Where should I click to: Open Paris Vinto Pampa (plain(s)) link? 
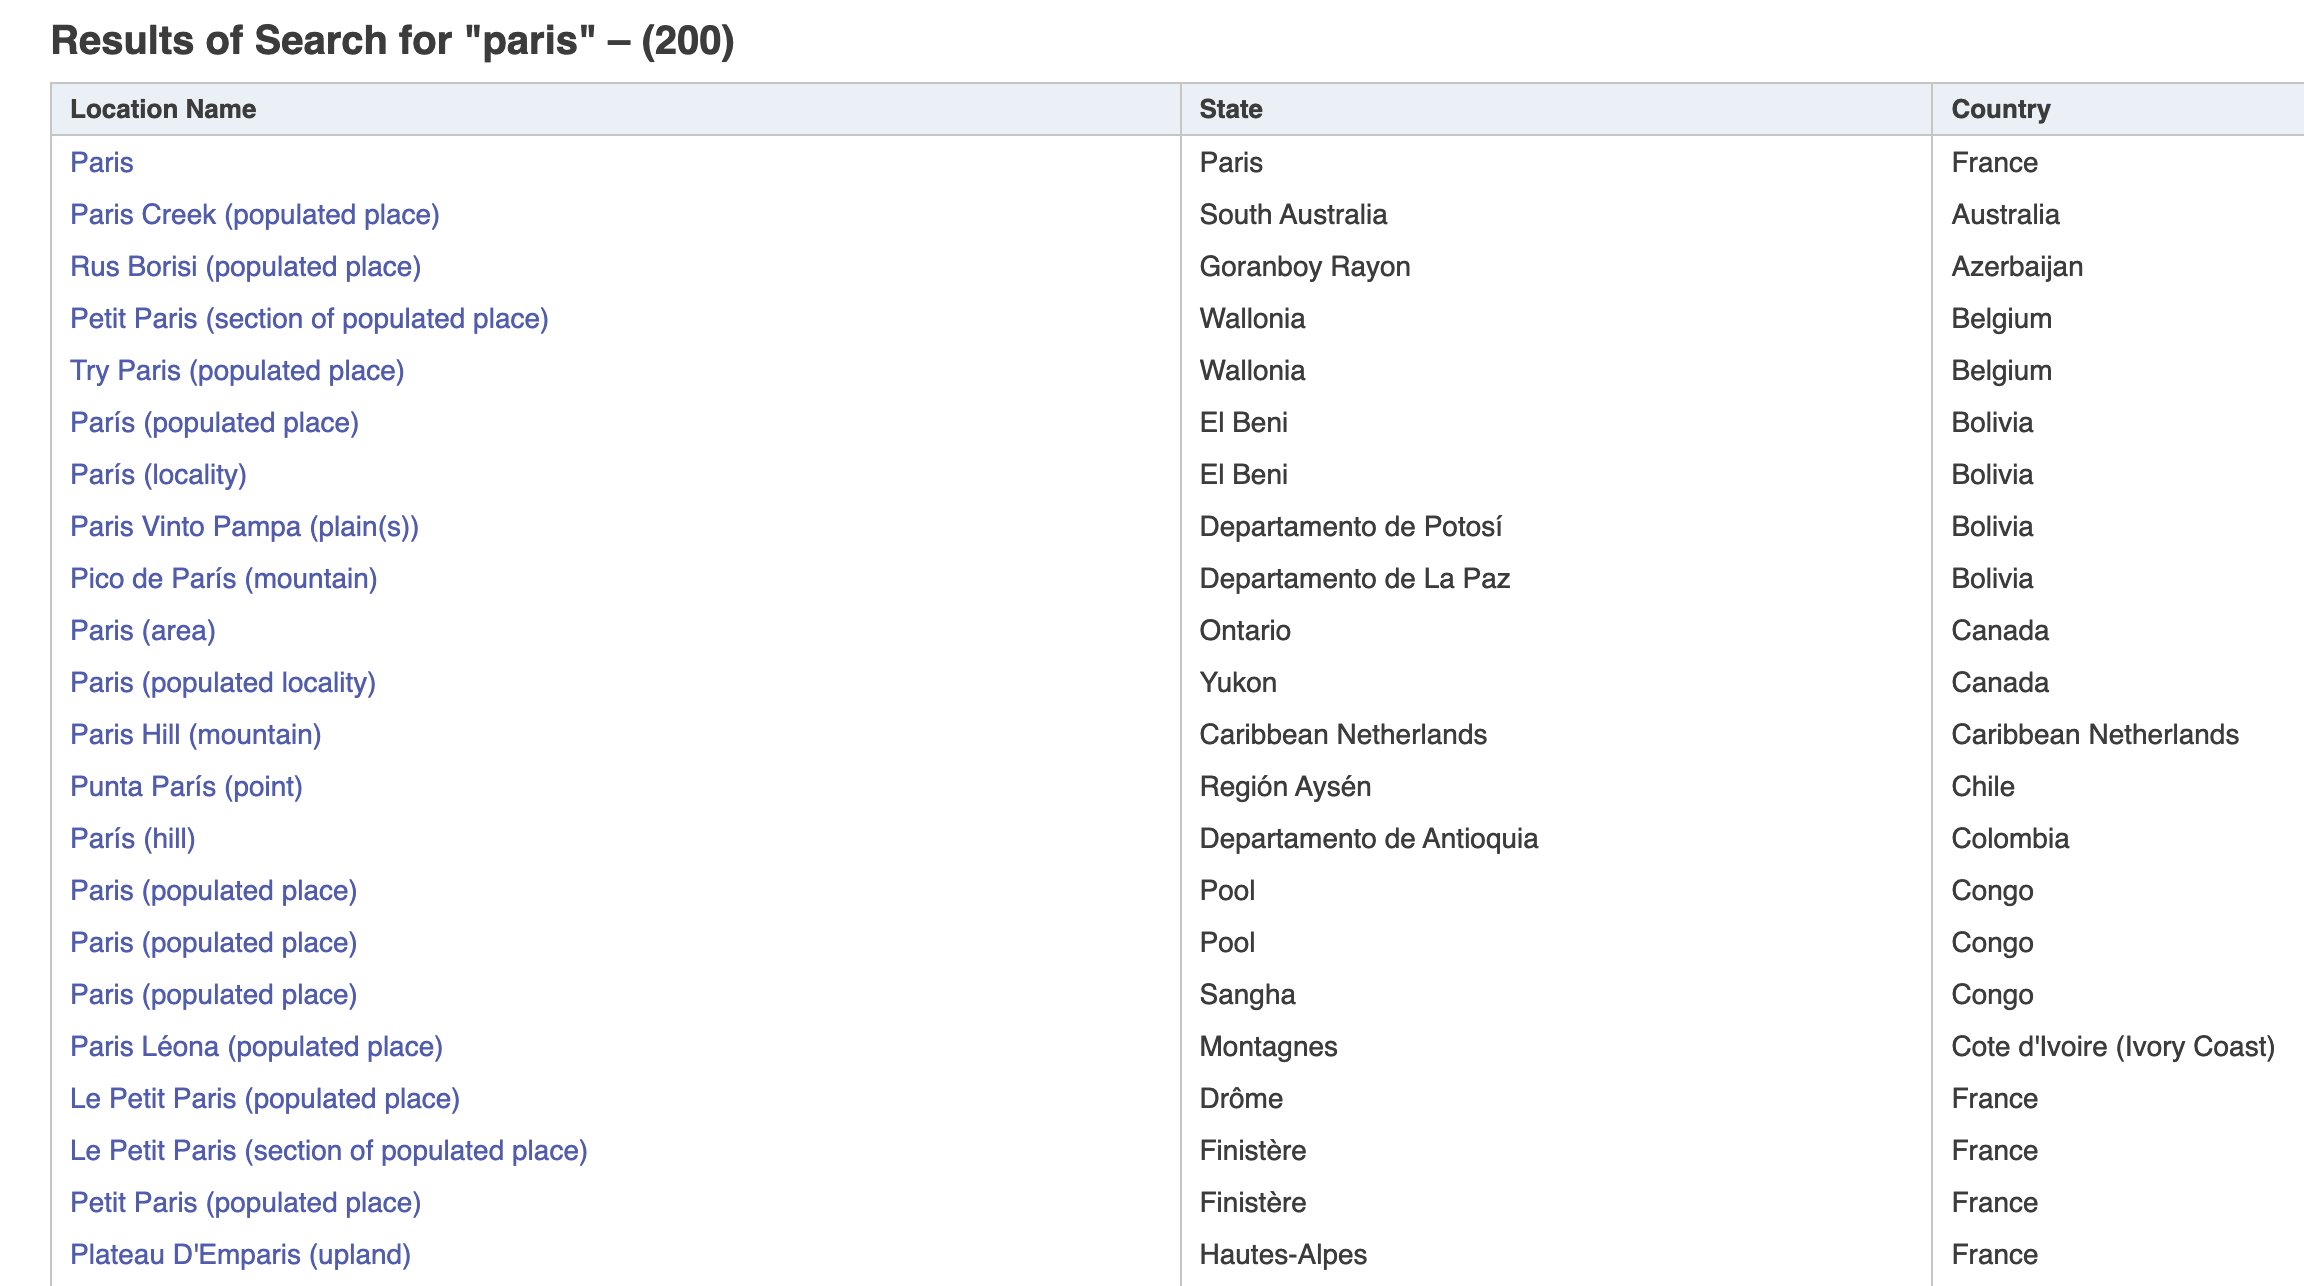click(244, 526)
